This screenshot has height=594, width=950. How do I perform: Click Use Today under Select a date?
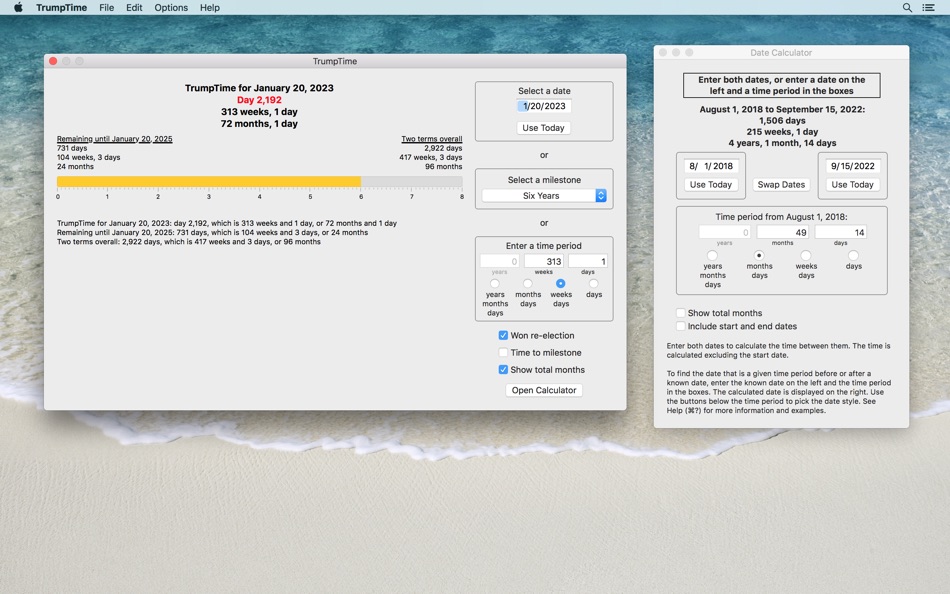(x=543, y=128)
